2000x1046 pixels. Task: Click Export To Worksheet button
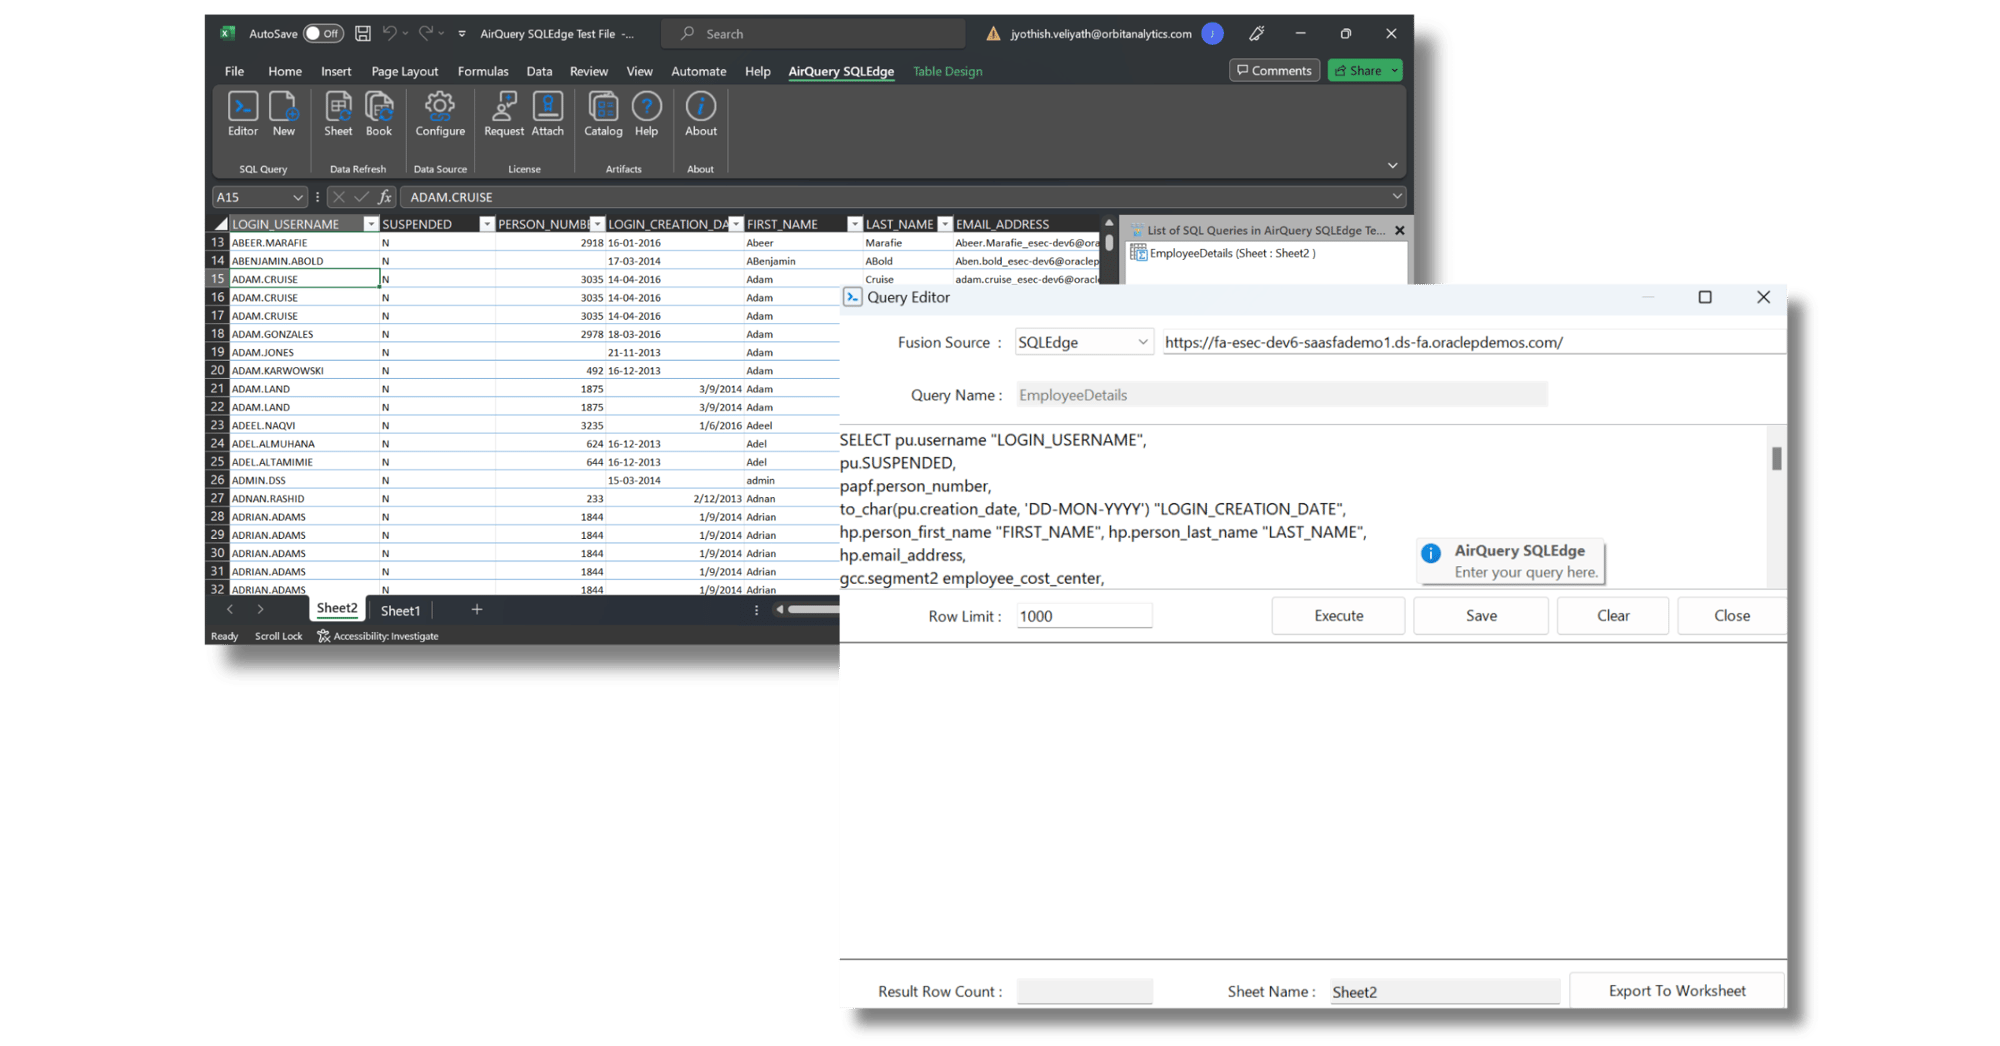[1677, 990]
